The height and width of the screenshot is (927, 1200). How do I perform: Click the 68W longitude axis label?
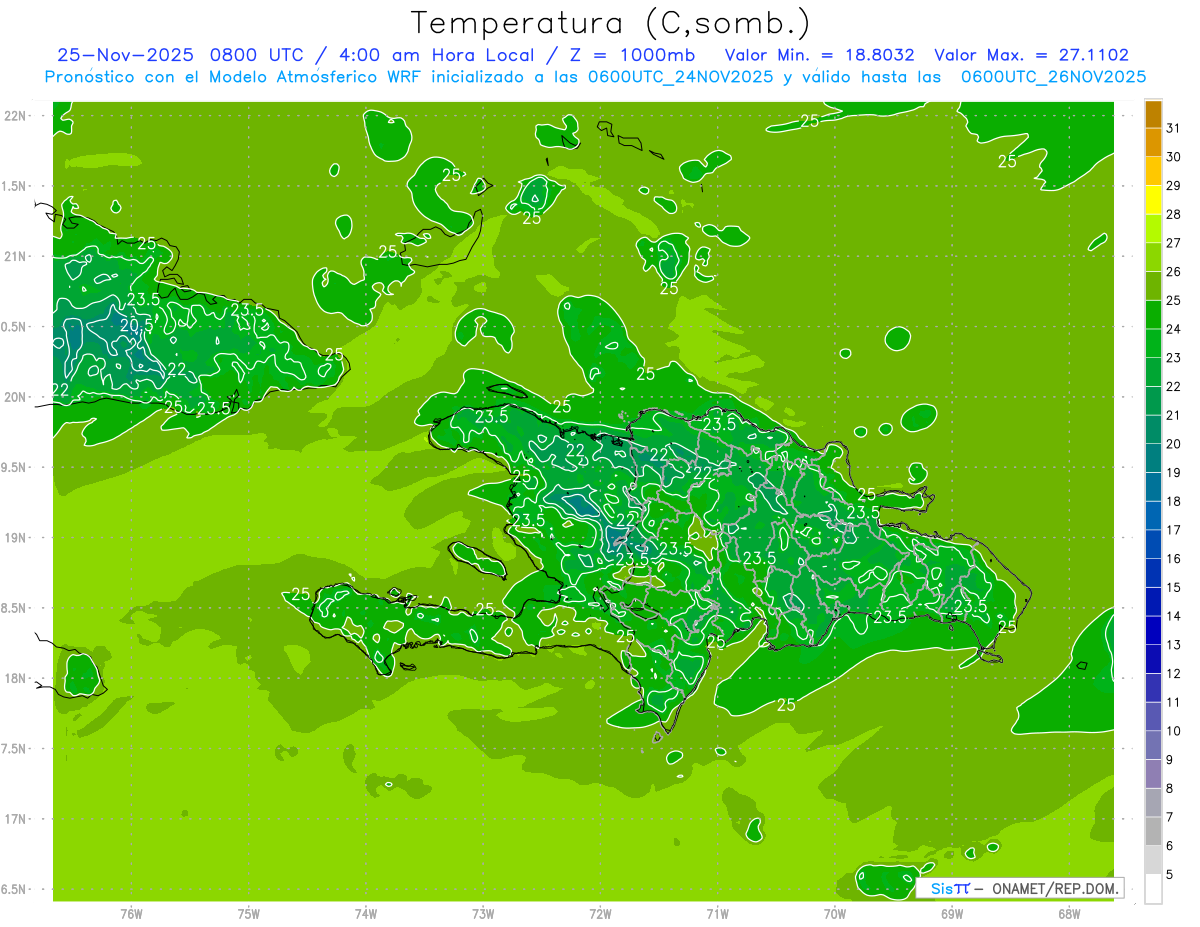coord(1069,914)
